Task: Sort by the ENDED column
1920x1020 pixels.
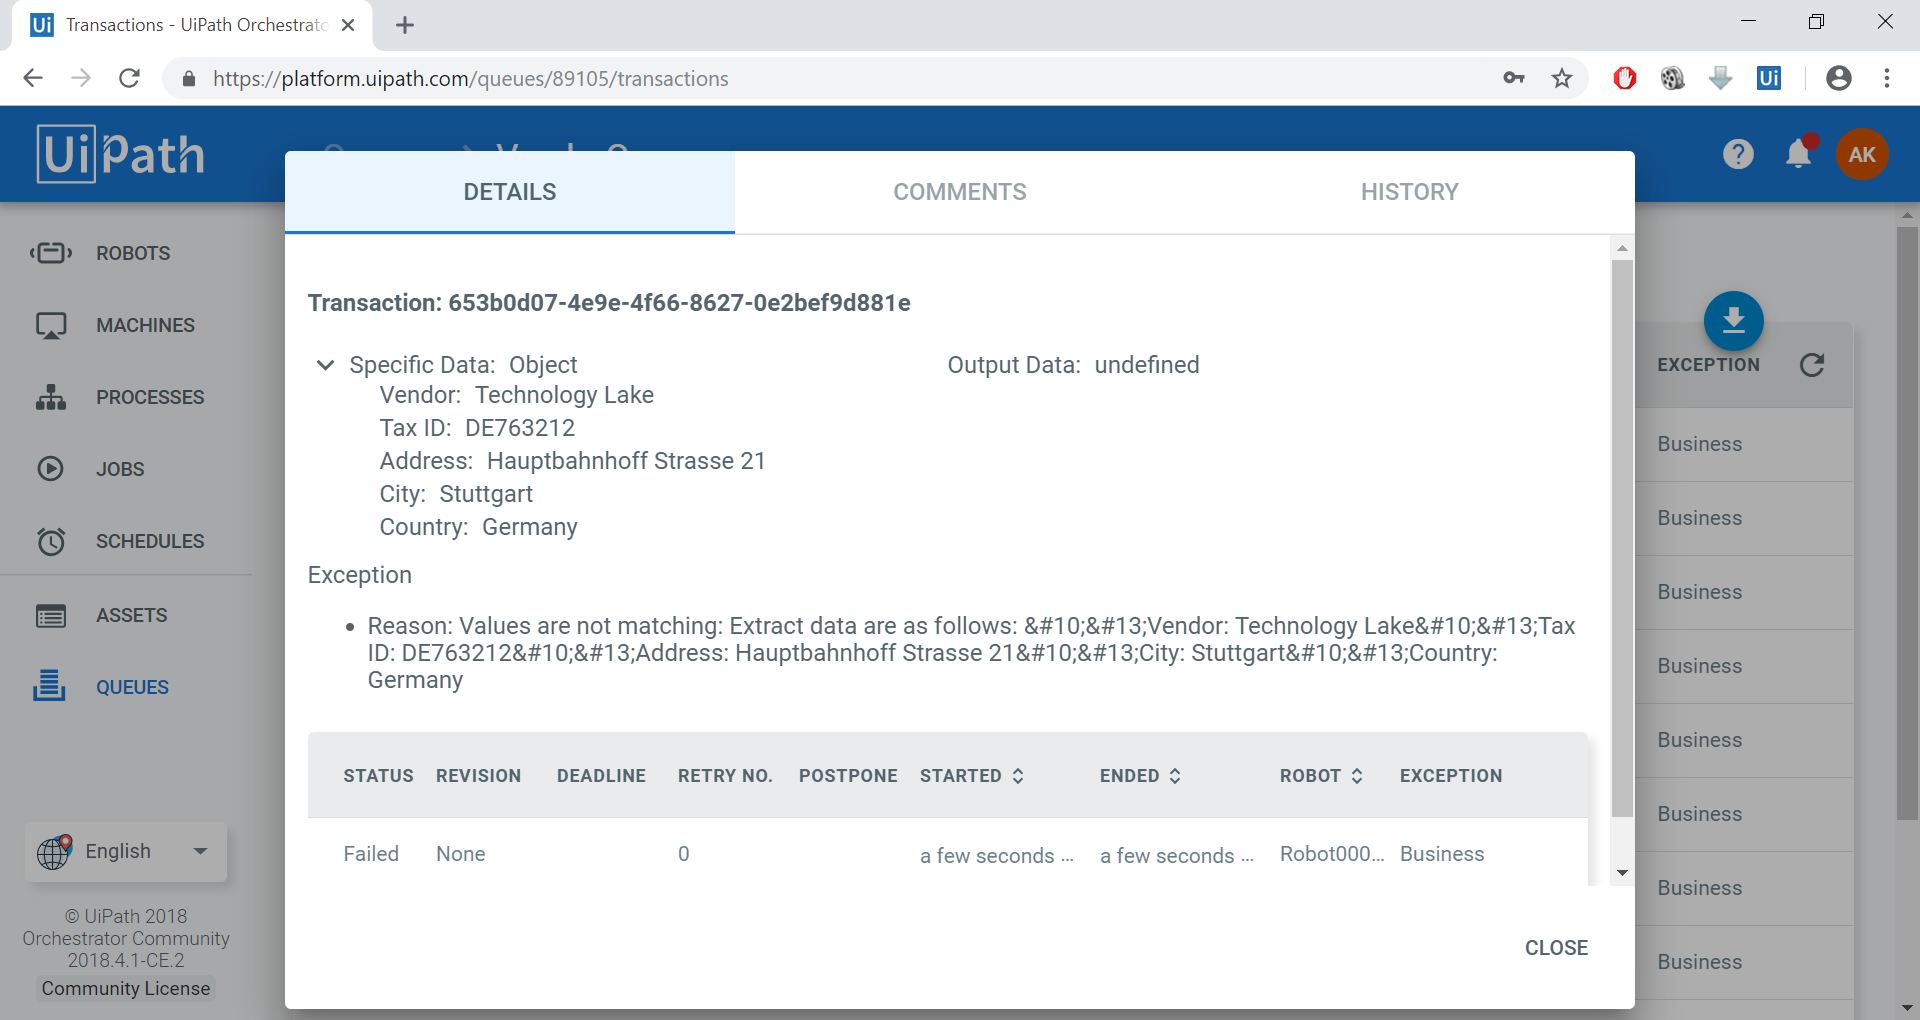Action: click(1141, 775)
